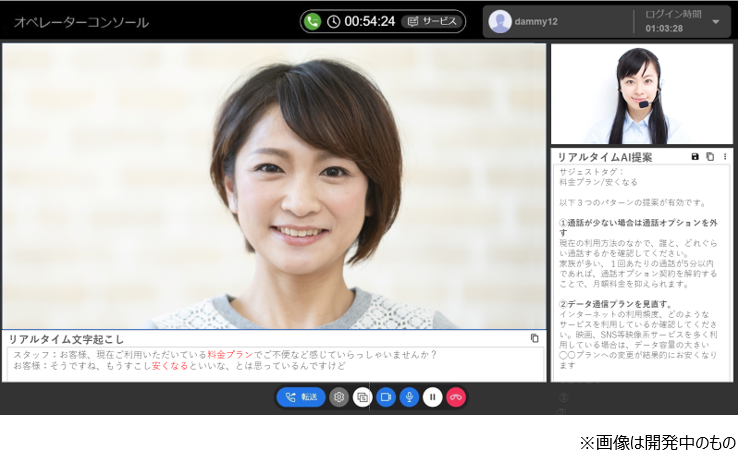Click the 00:54:24 call duration

tap(369, 22)
